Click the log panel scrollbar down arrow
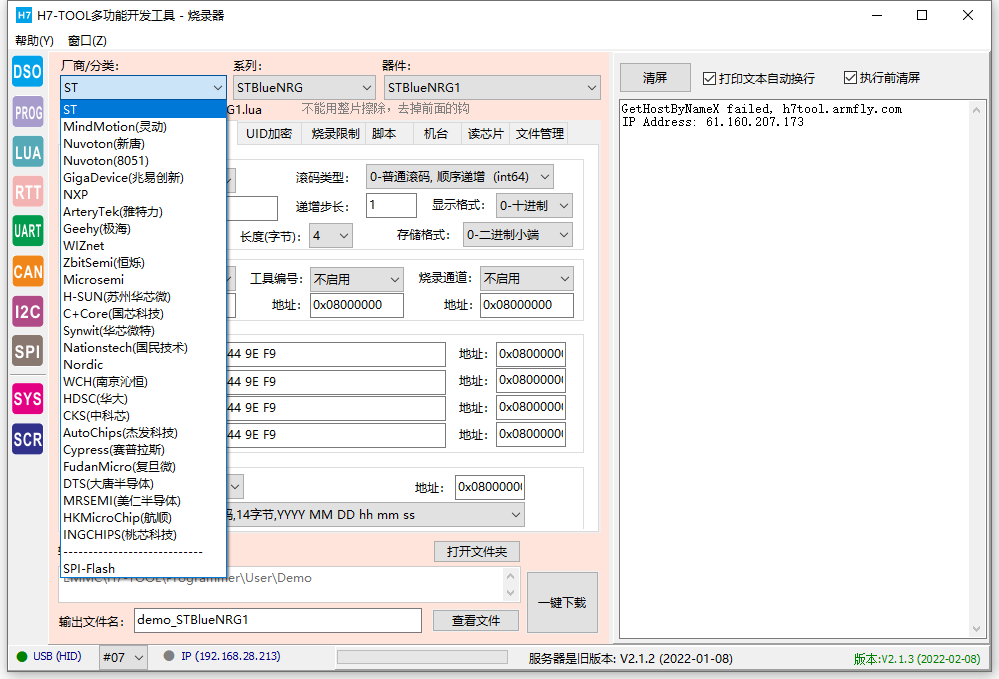The width and height of the screenshot is (999, 679). click(x=977, y=629)
